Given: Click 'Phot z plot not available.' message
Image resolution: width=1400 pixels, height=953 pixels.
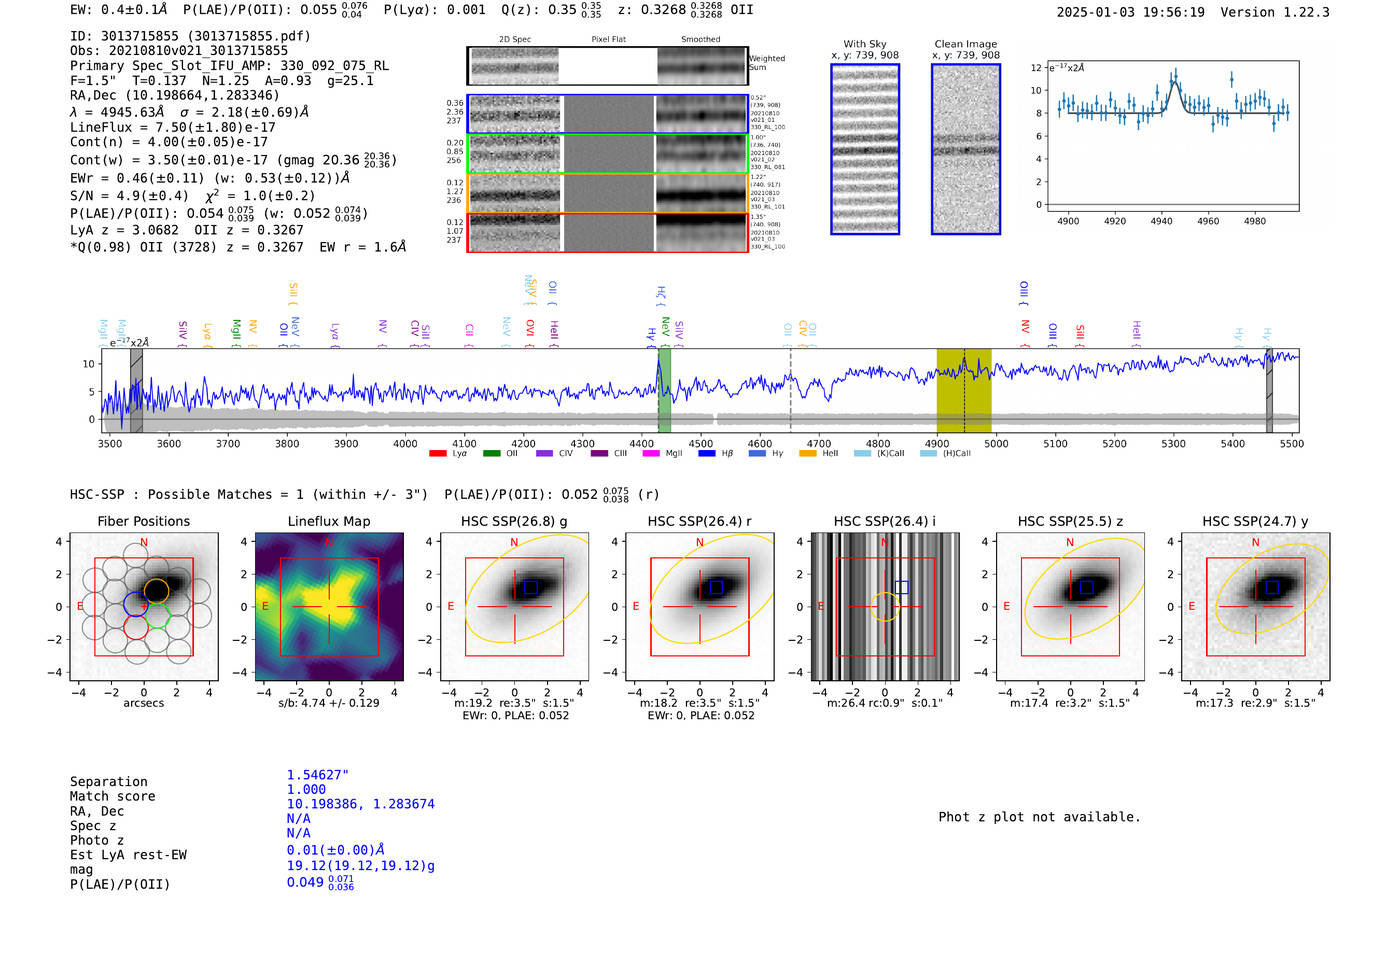Looking at the screenshot, I should (1039, 817).
